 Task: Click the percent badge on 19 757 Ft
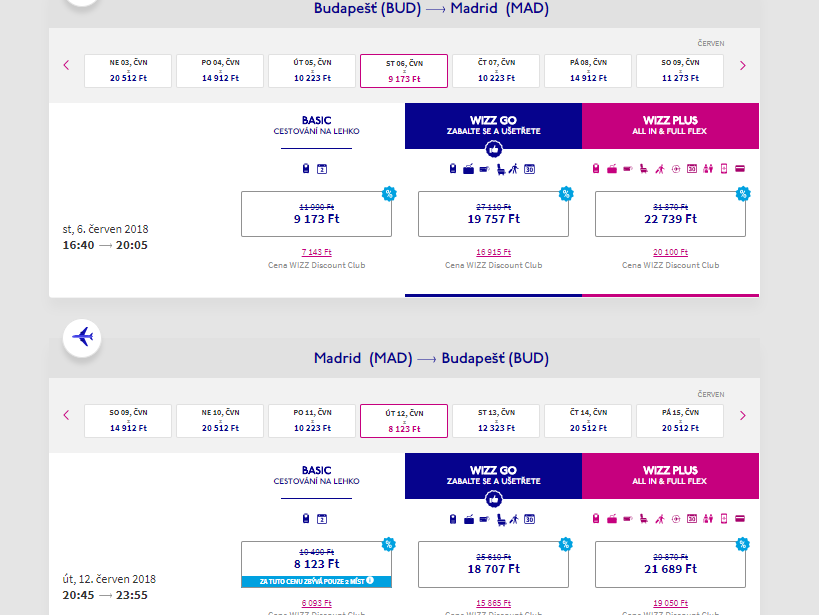[566, 193]
